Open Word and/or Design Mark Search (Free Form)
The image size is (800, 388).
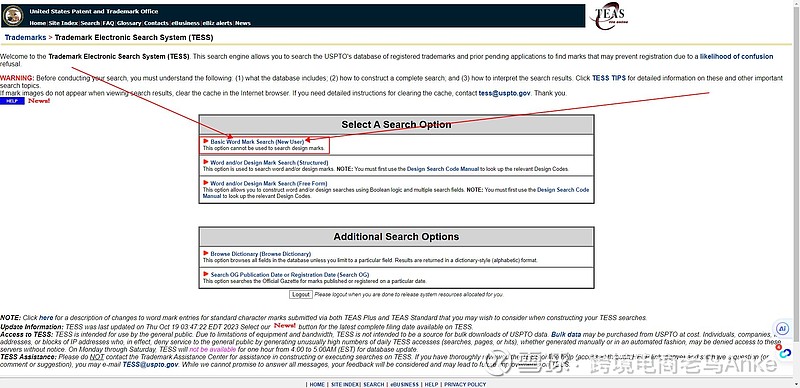coord(269,183)
